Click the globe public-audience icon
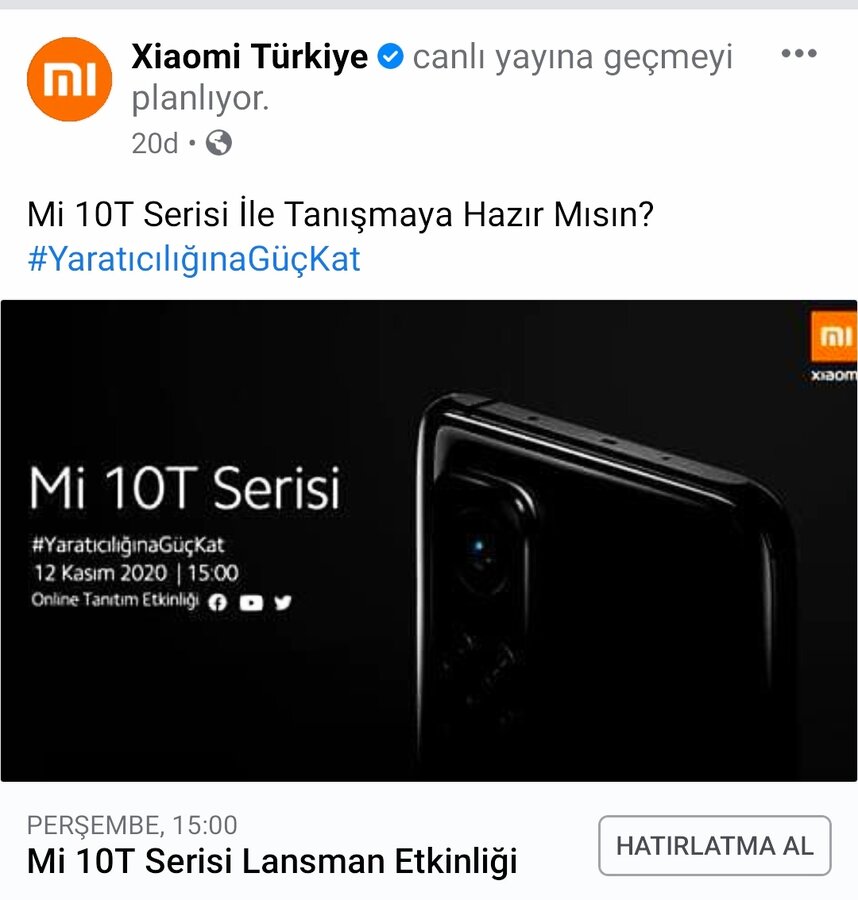Image resolution: width=858 pixels, height=900 pixels. click(x=219, y=142)
